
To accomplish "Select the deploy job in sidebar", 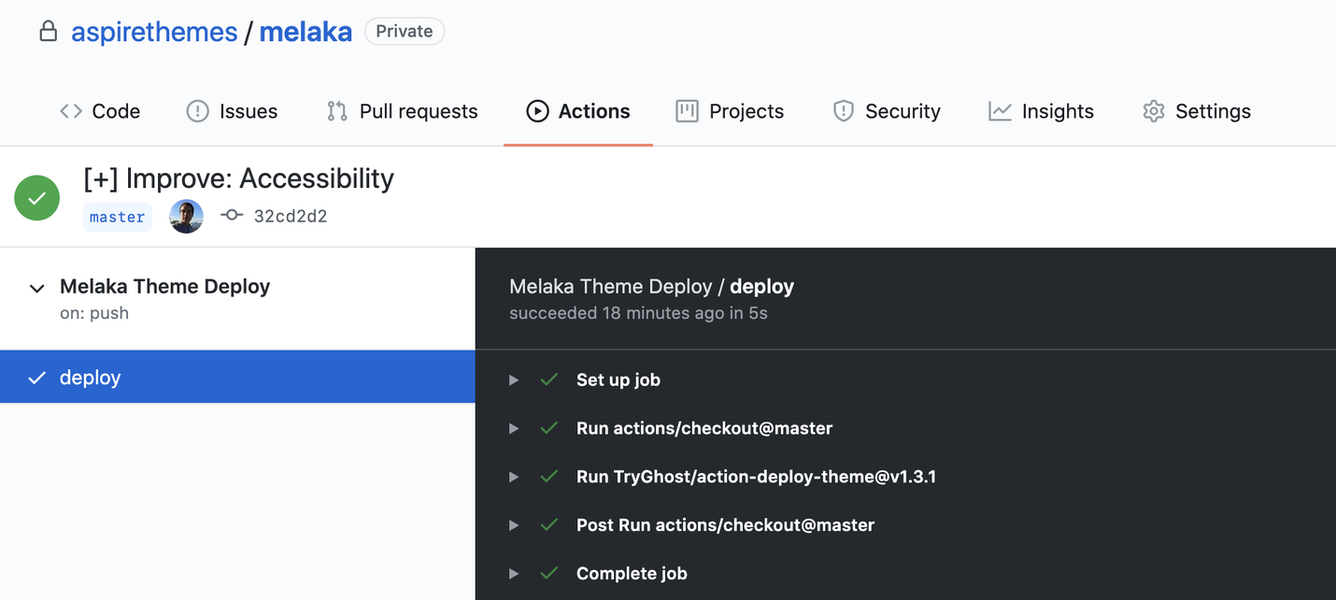I will 237,377.
